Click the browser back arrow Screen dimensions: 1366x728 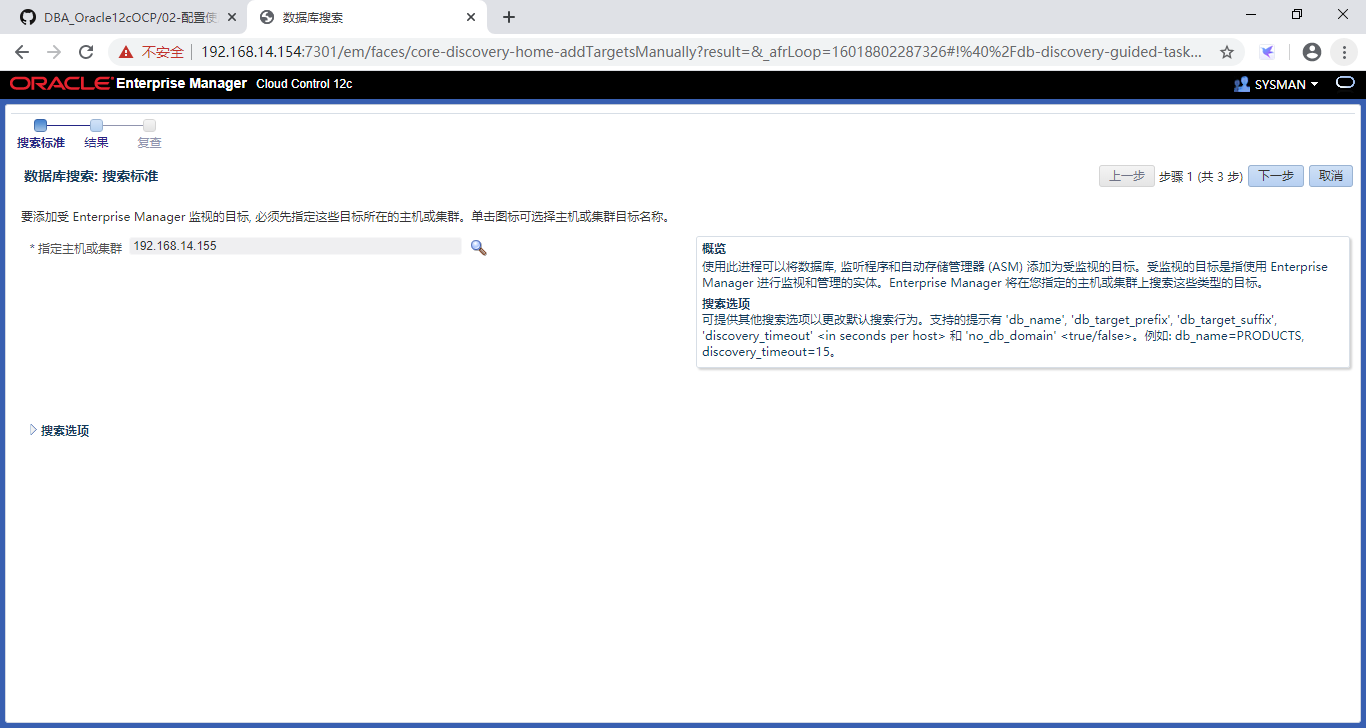21,52
